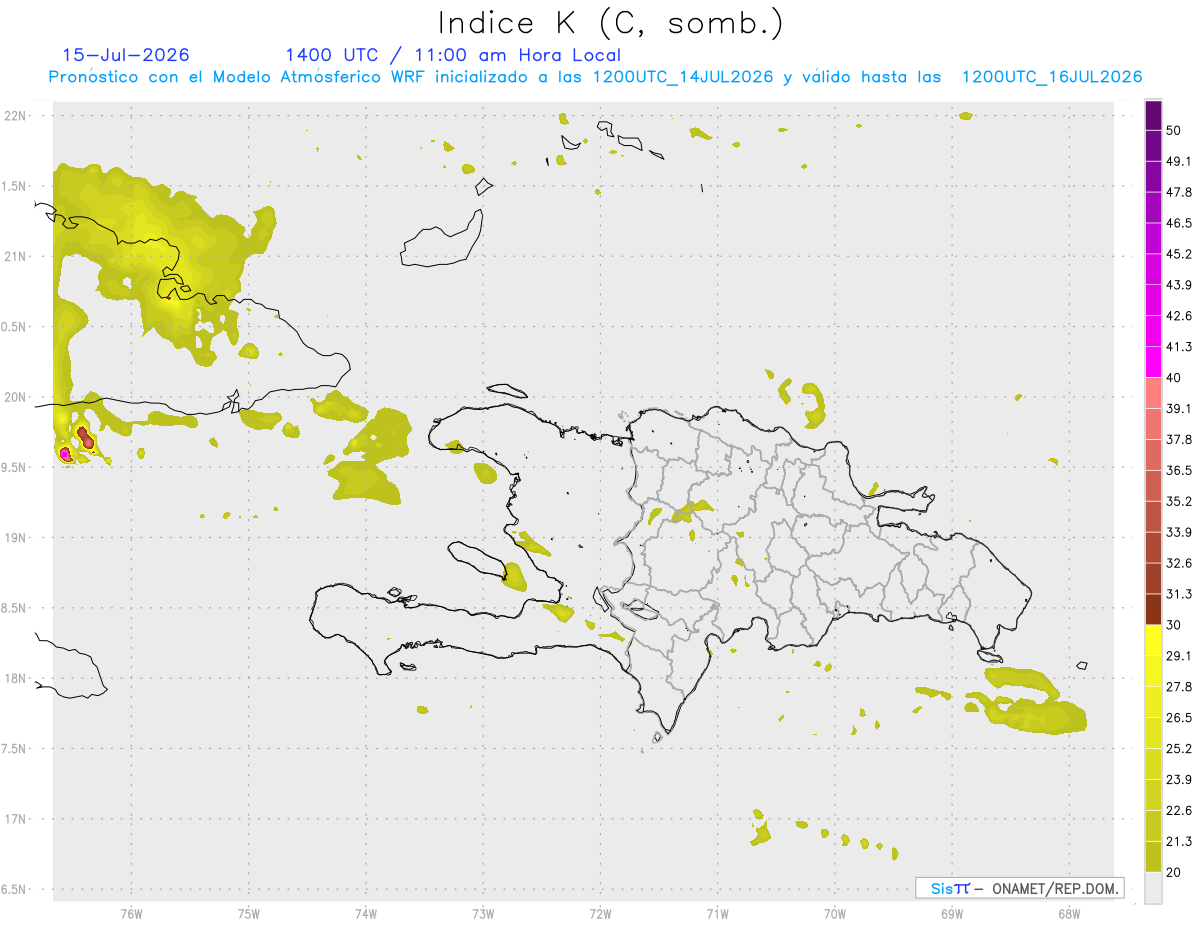Click the "32.6" colorbar label
The height and width of the screenshot is (927, 1200).
pos(1179,563)
